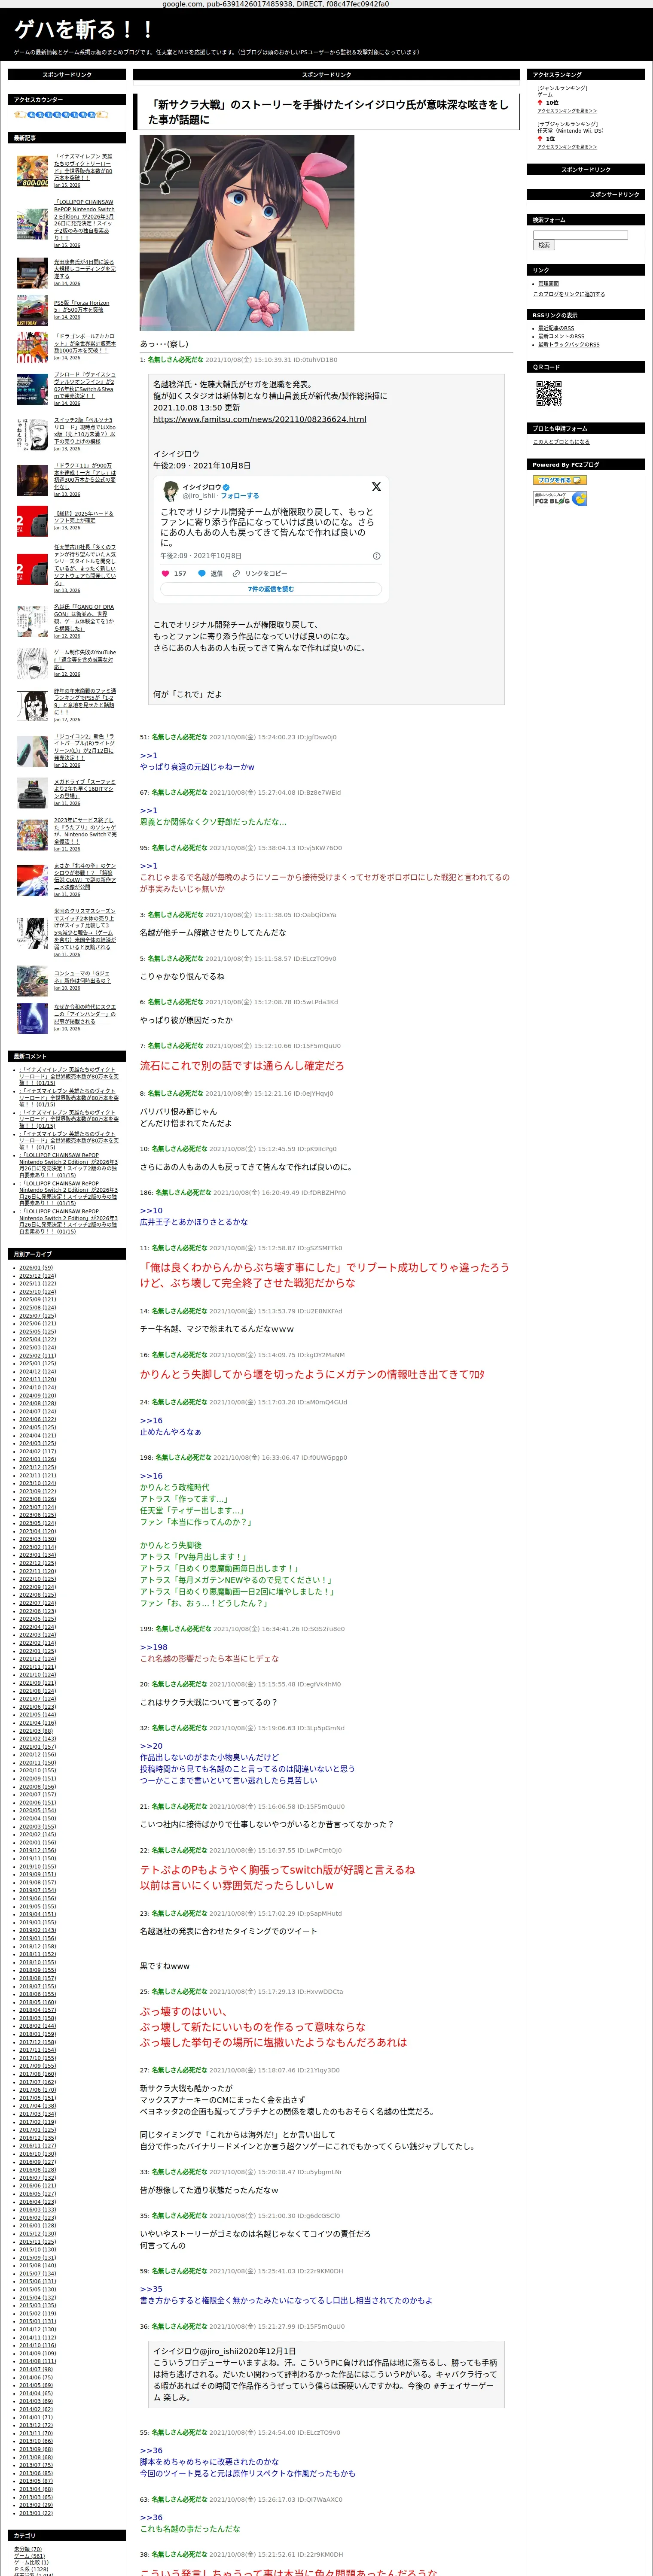Open 任天堂古川社長 article link
This screenshot has width=653, height=2576.
click(85, 565)
